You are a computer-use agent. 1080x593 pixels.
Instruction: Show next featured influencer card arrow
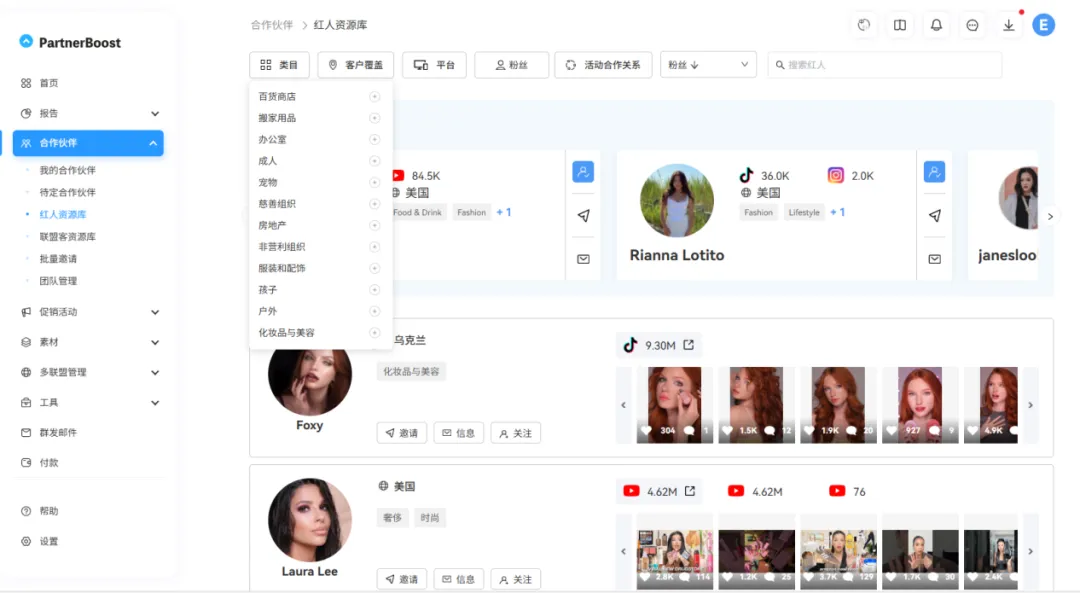pyautogui.click(x=1050, y=216)
